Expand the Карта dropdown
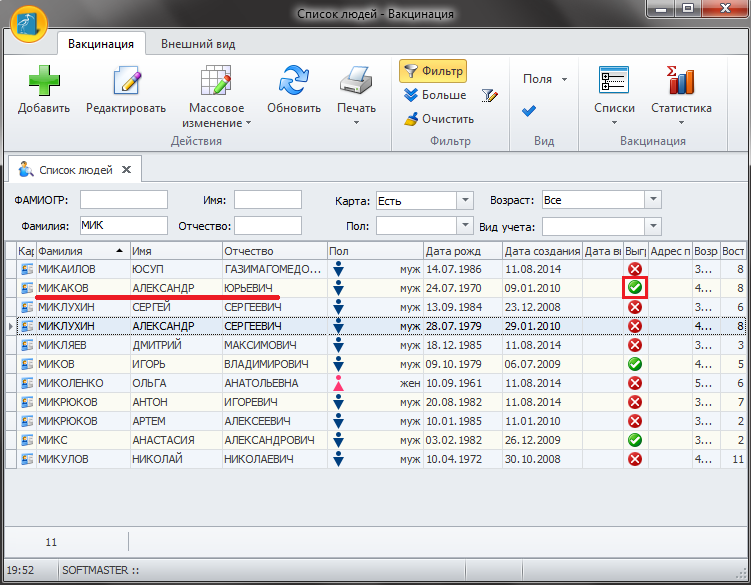Viewport: 751px width, 585px height. click(x=464, y=201)
